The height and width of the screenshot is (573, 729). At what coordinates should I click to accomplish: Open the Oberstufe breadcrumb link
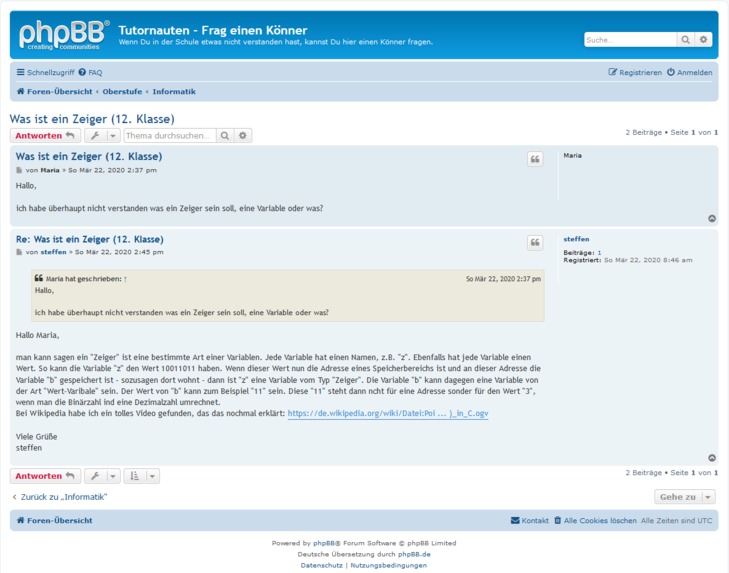(122, 92)
